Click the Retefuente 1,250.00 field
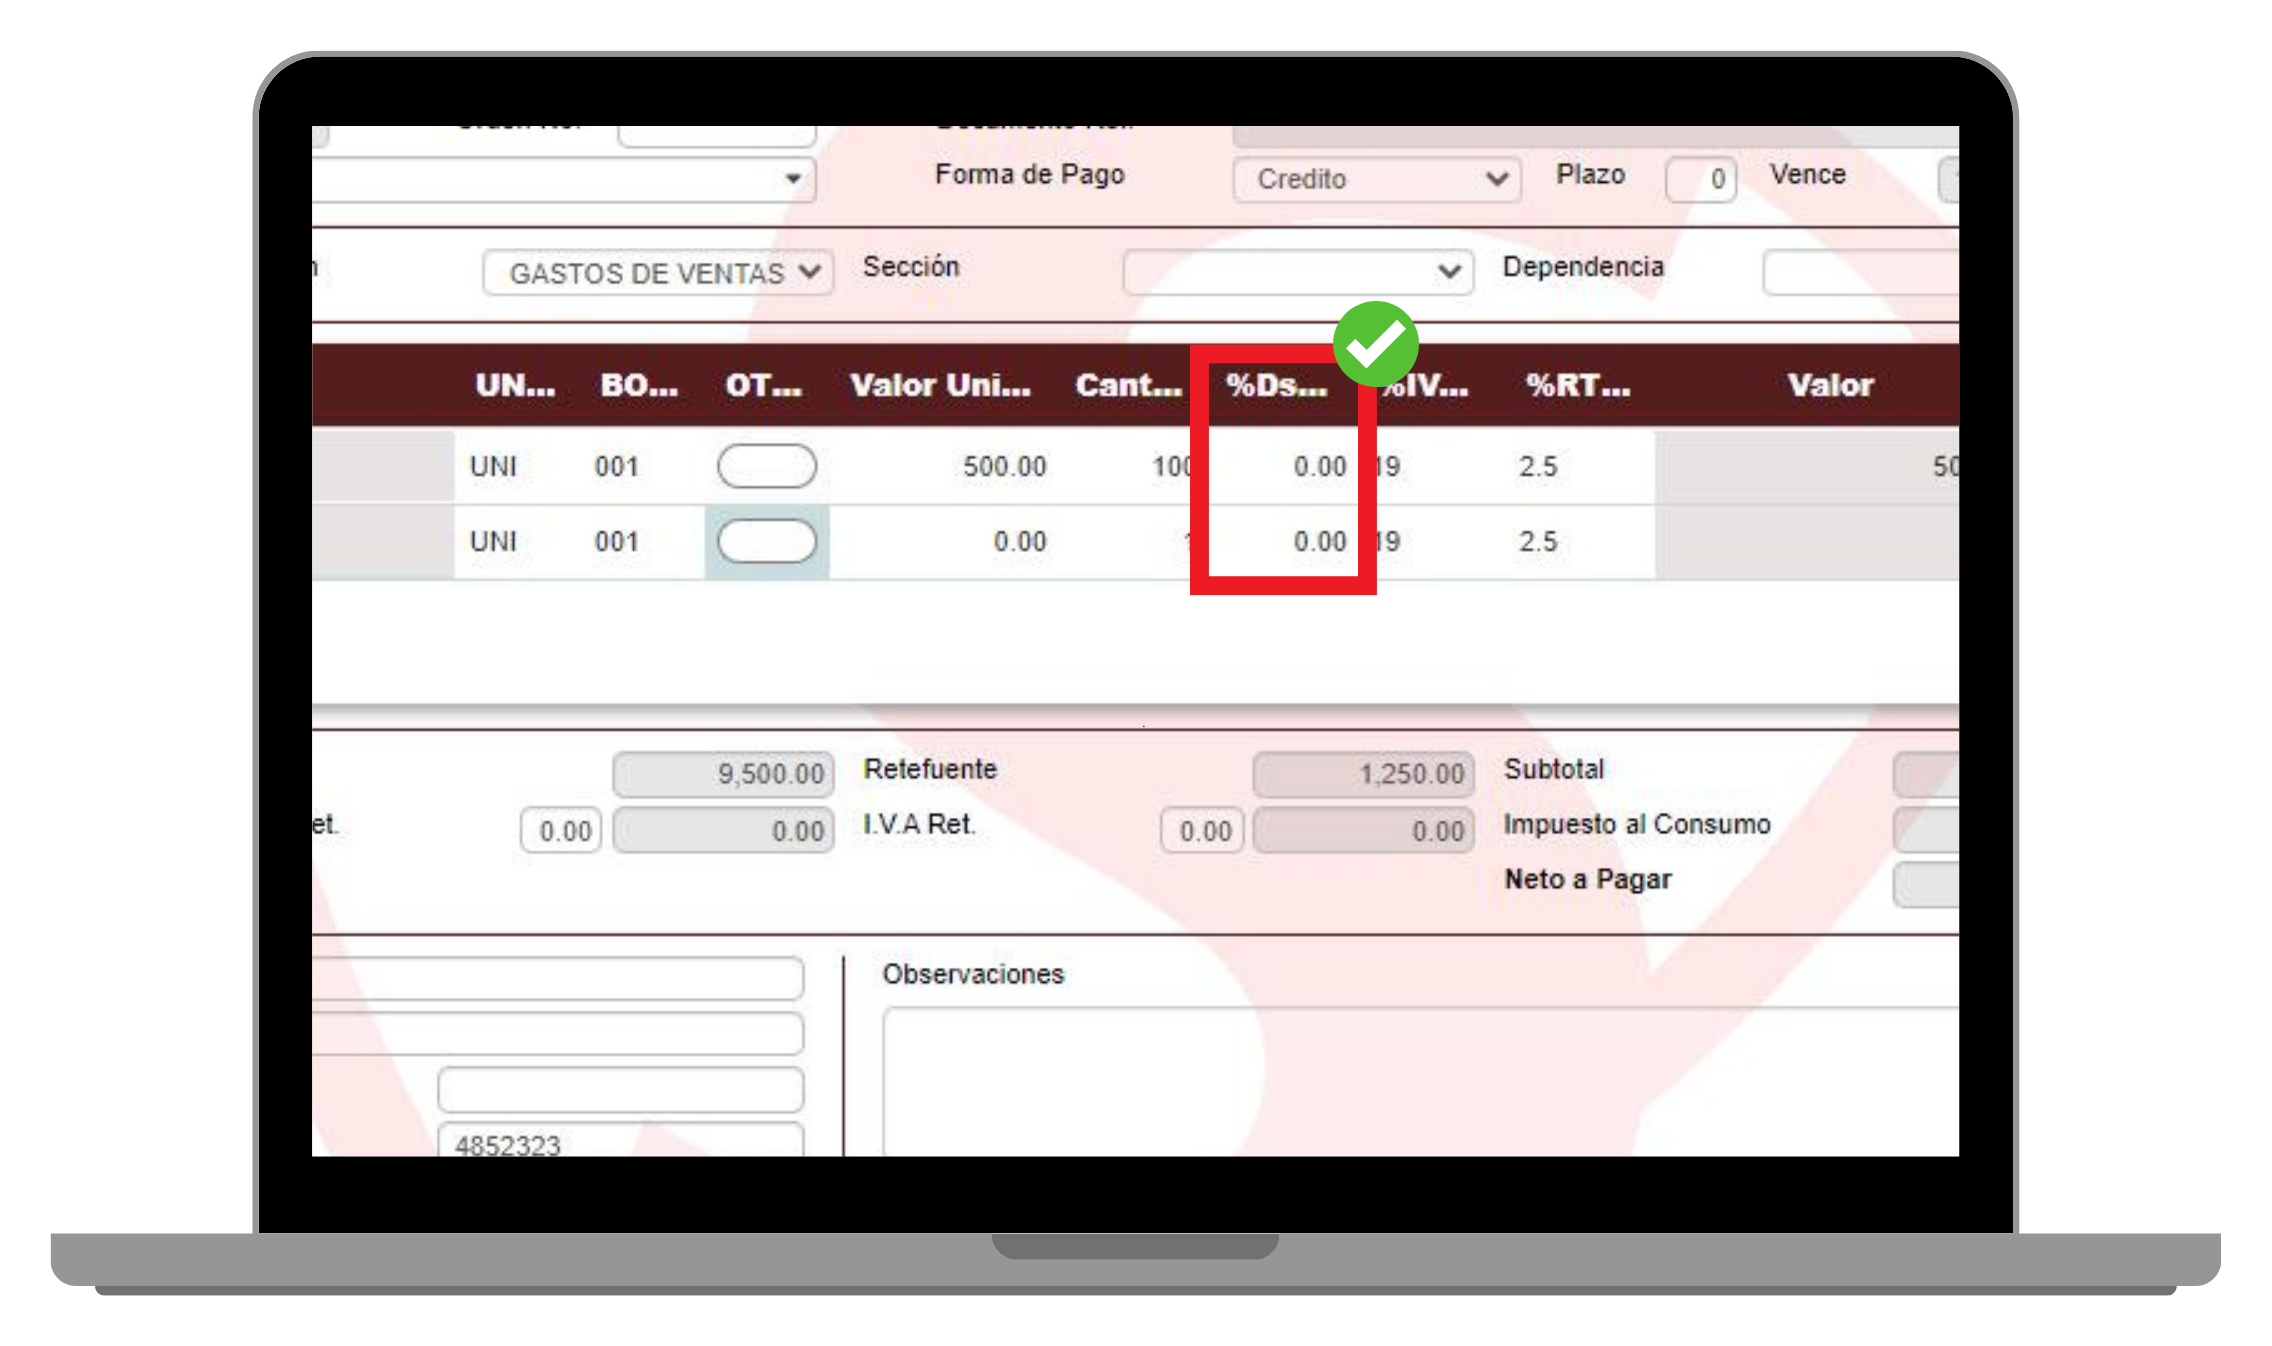The width and height of the screenshot is (2272, 1346). point(1363,774)
